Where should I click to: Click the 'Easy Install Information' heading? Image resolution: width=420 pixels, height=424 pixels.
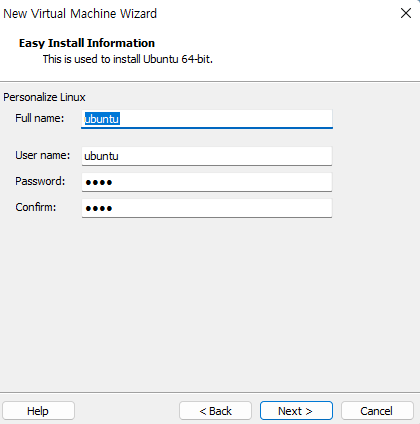87,43
